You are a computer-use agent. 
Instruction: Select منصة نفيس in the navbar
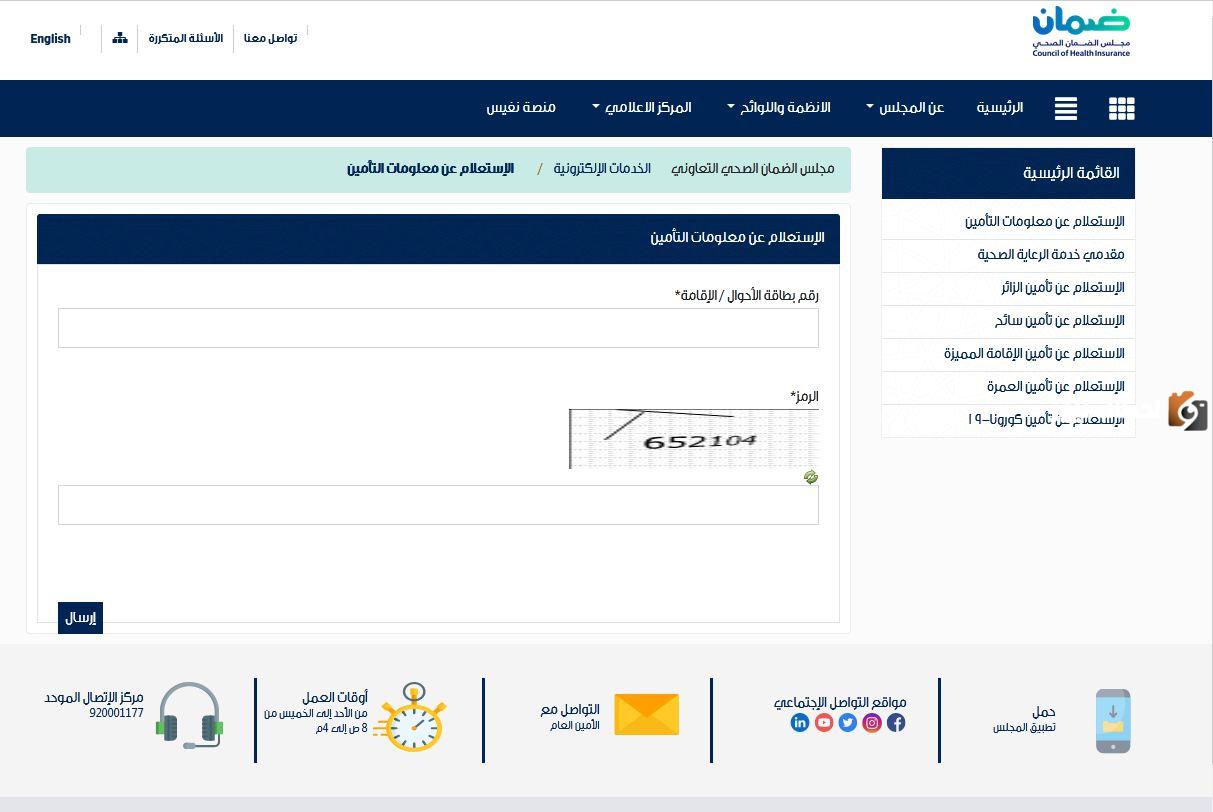521,108
